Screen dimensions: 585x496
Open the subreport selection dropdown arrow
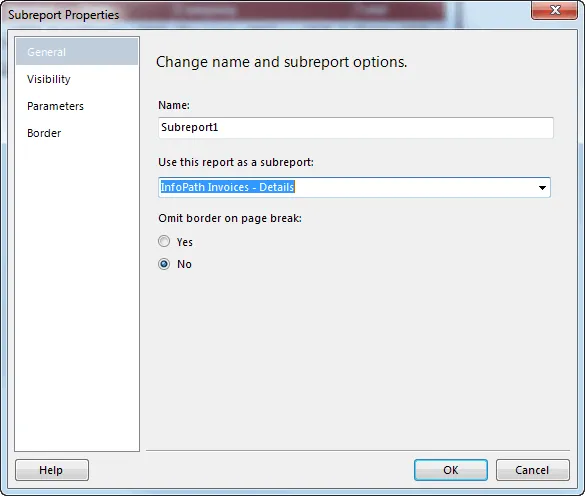pyautogui.click(x=542, y=188)
